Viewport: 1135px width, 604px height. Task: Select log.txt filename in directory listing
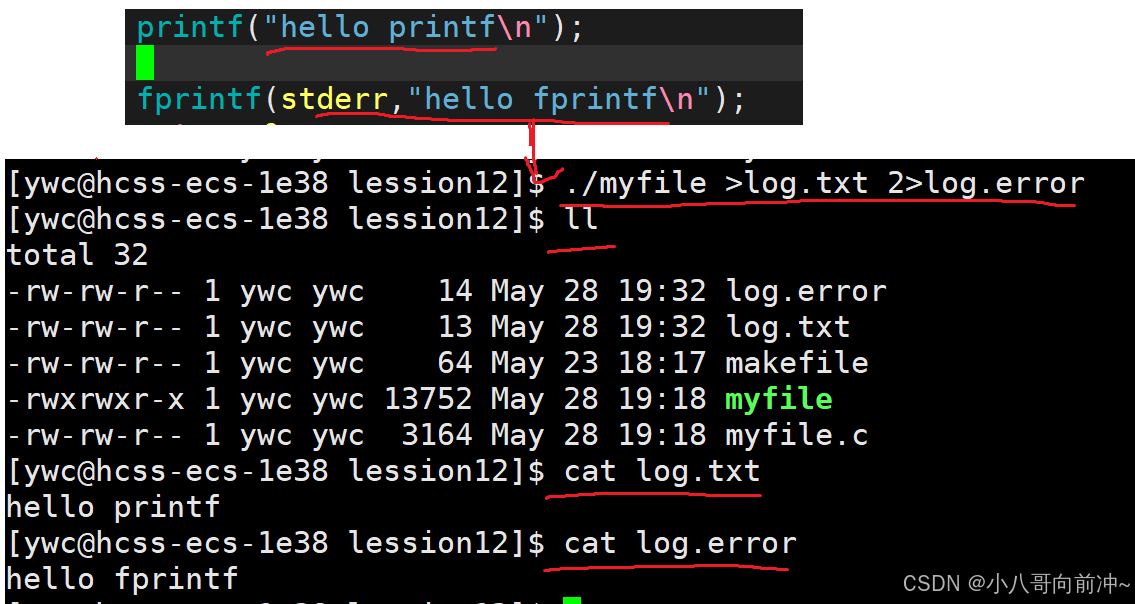click(x=788, y=327)
